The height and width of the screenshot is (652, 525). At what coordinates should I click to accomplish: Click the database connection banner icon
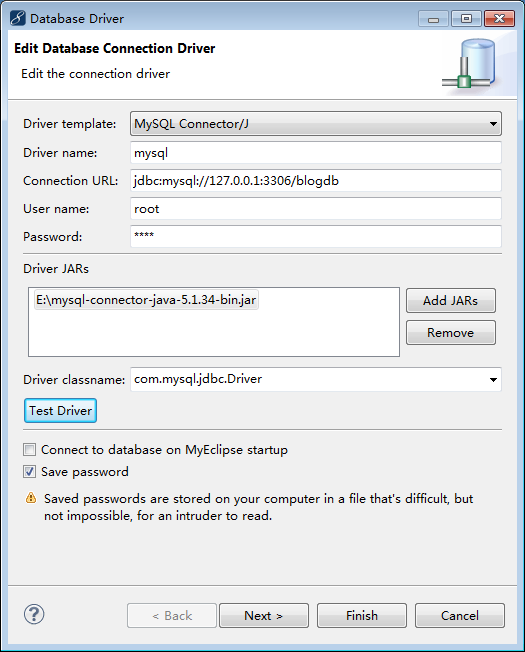tap(470, 63)
